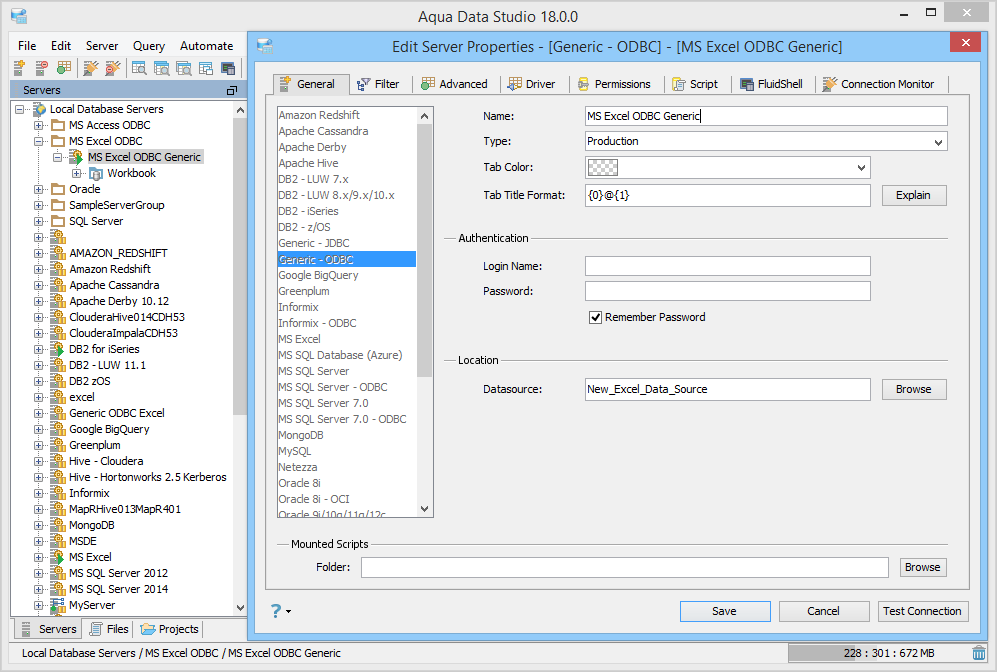This screenshot has width=997, height=672.
Task: Click the MS Excel ODBC Generic server icon
Action: [76, 157]
